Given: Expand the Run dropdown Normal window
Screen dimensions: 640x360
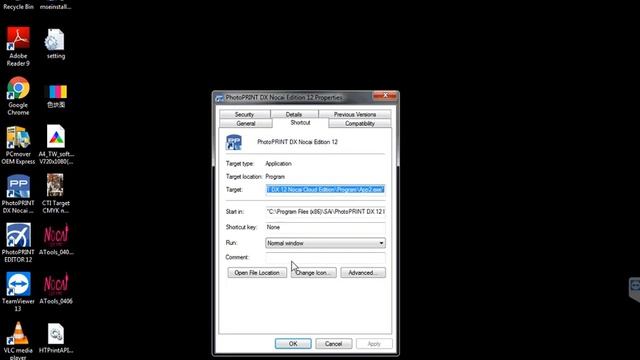Looking at the screenshot, I should click(x=325, y=243).
